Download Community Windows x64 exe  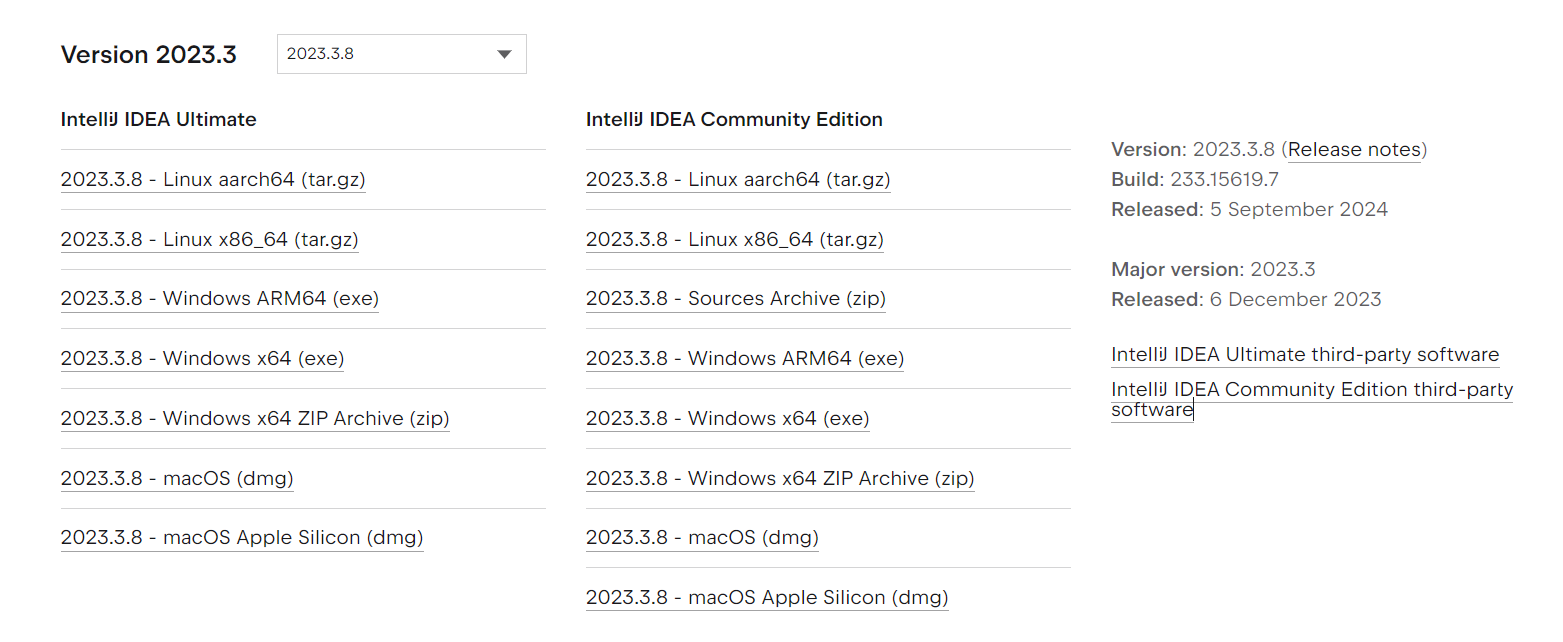728,418
